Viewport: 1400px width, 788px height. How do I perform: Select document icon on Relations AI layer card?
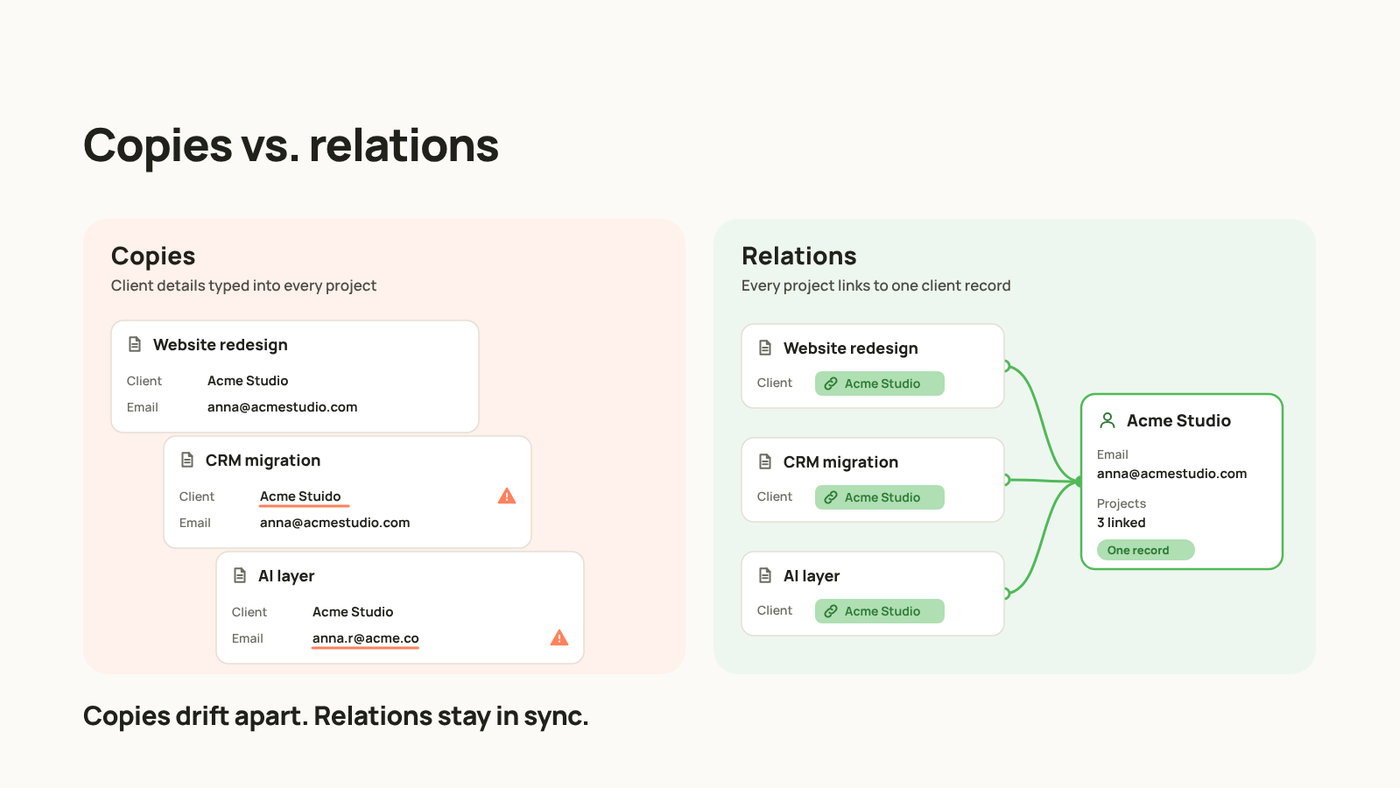pyautogui.click(x=765, y=576)
